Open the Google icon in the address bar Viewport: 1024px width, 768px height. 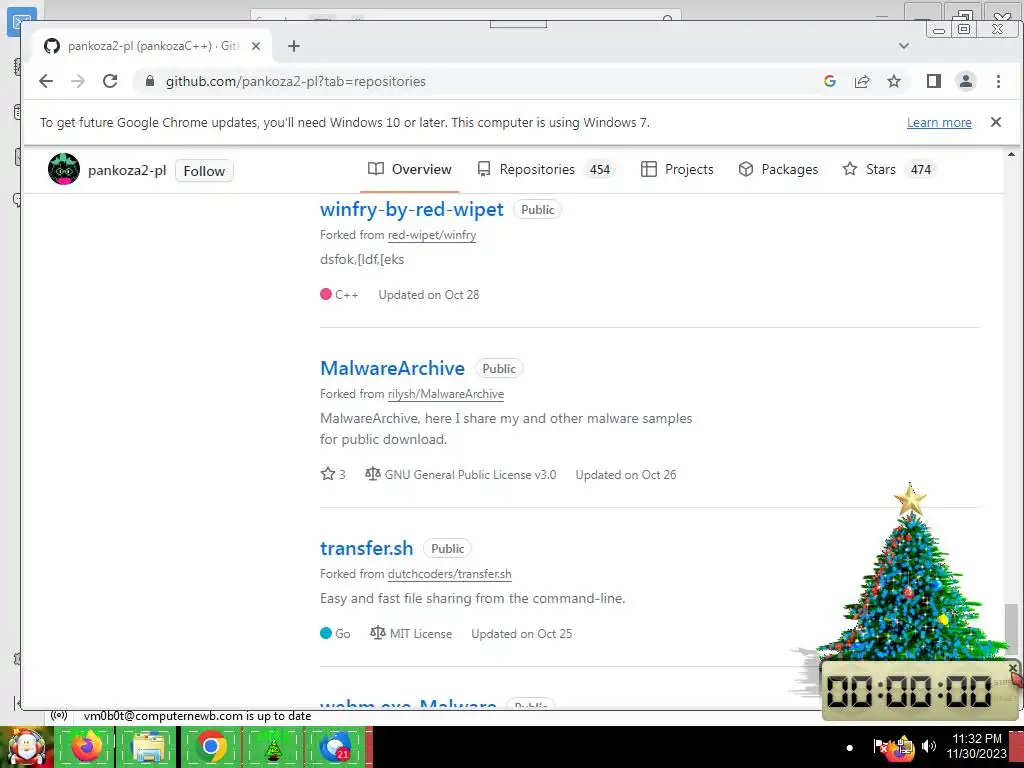click(x=830, y=81)
